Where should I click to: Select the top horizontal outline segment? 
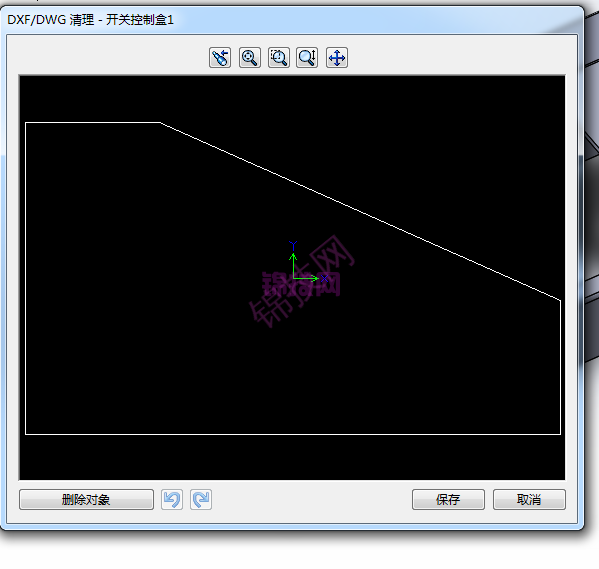(93, 123)
